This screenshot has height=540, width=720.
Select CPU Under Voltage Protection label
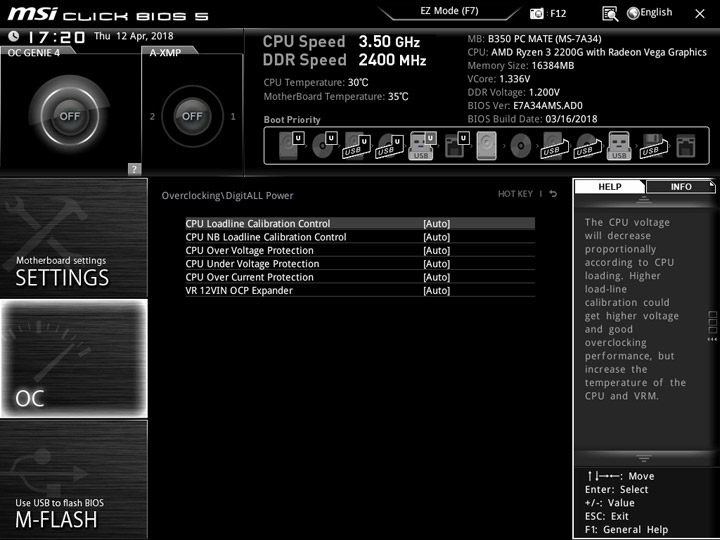click(252, 264)
